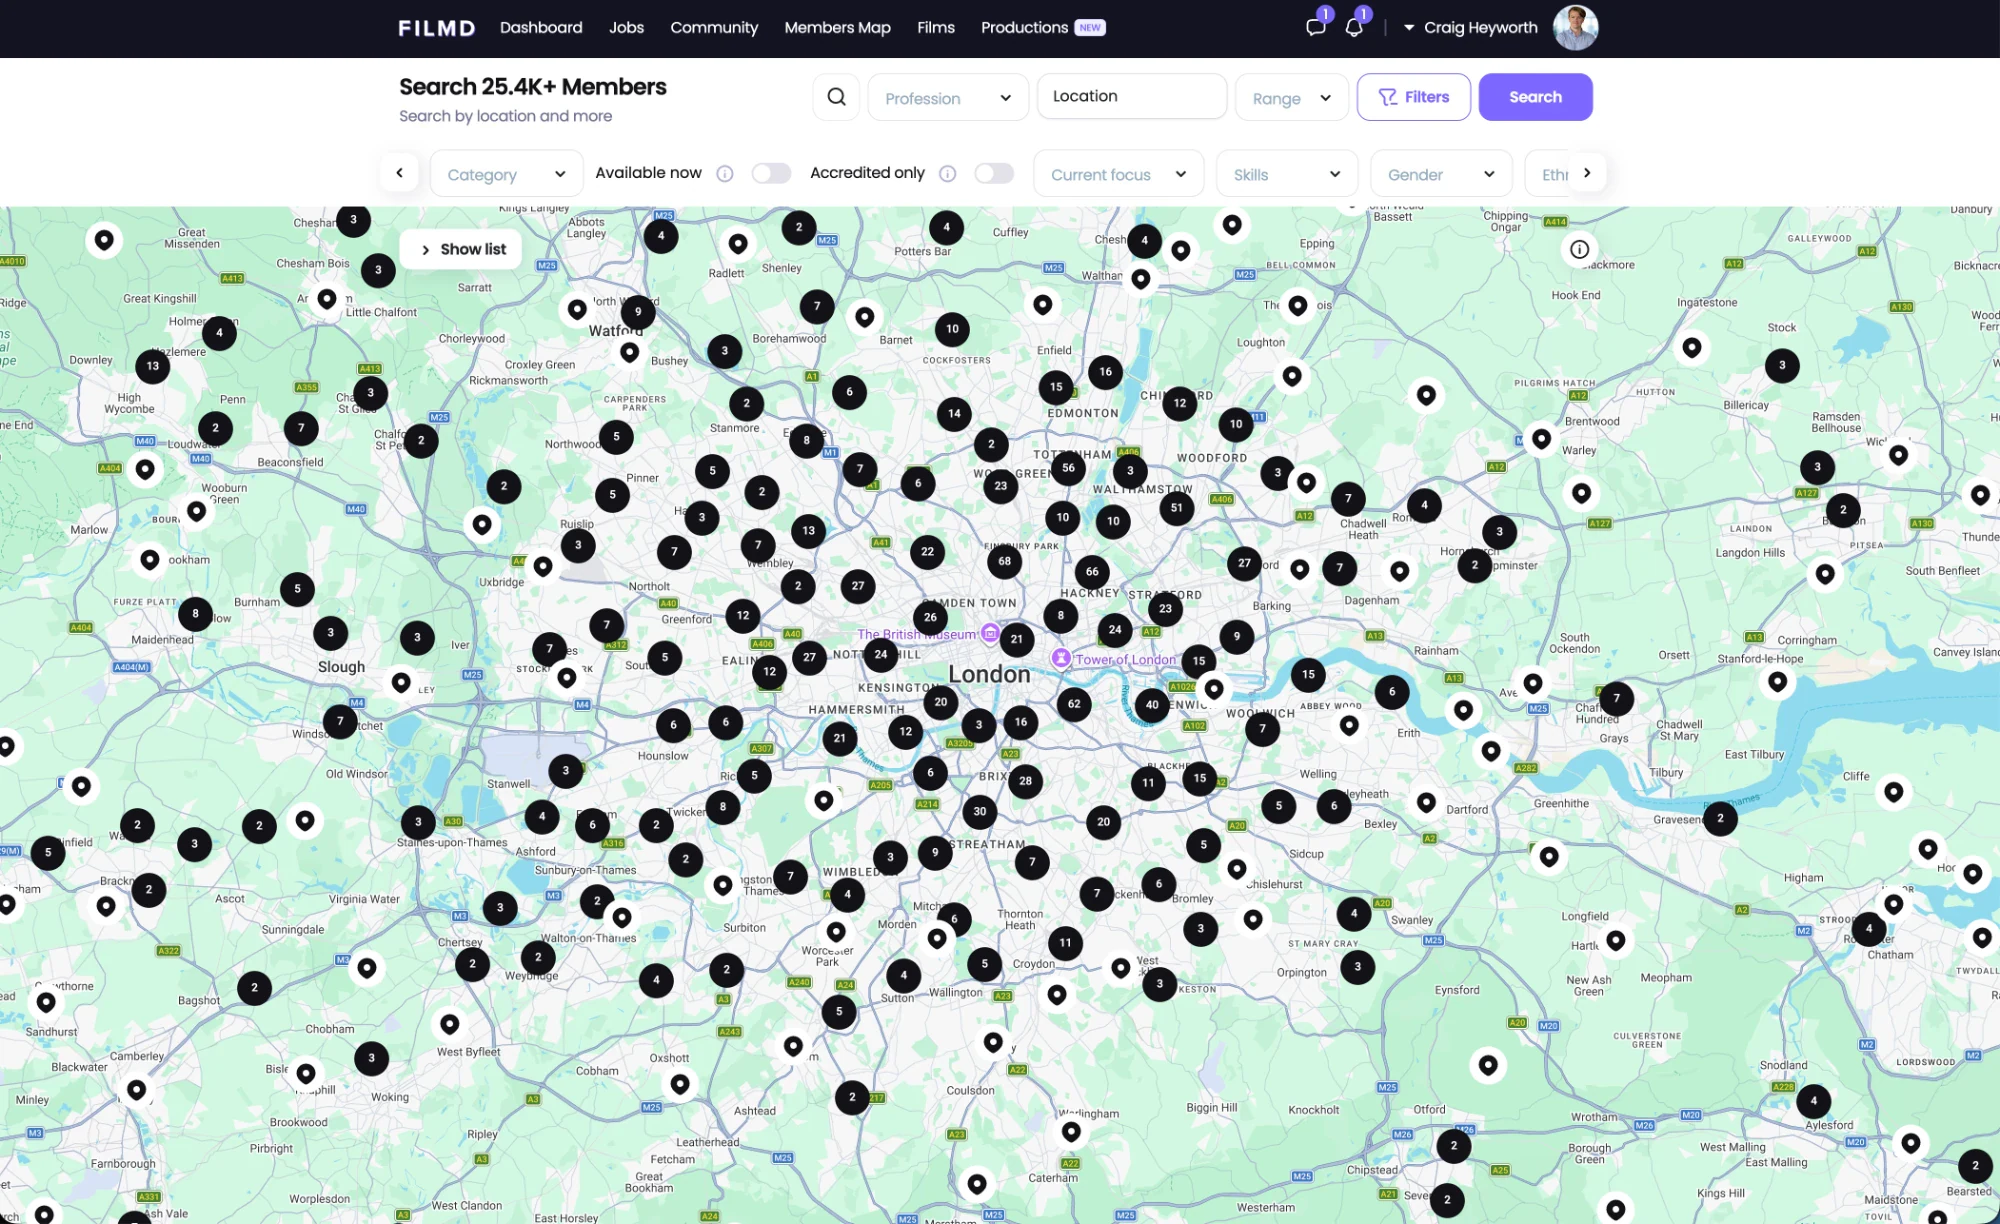Toggle the Accredited only switch

[x=994, y=174]
